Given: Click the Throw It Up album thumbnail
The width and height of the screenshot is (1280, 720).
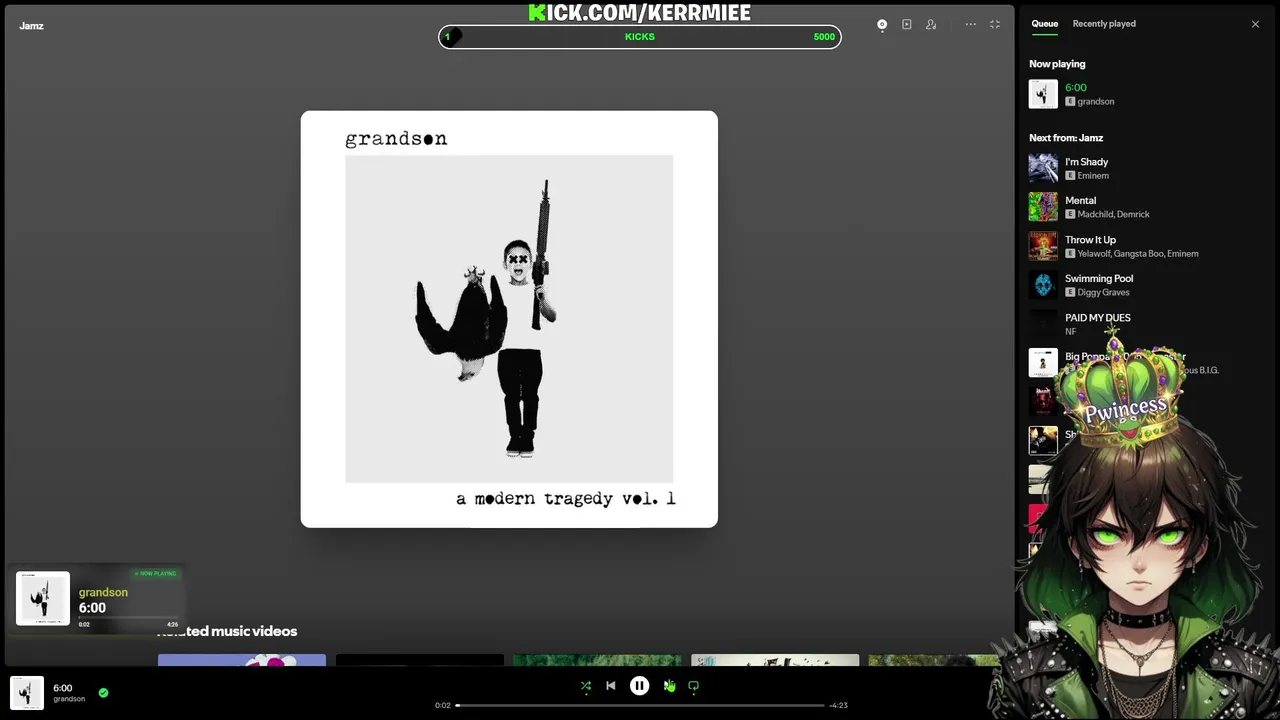Looking at the screenshot, I should (x=1043, y=246).
